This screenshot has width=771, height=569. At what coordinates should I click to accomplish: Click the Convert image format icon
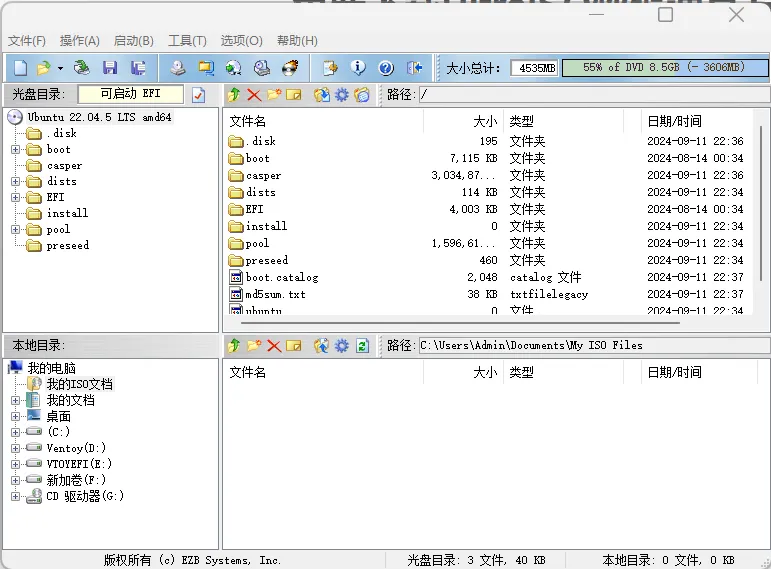206,68
